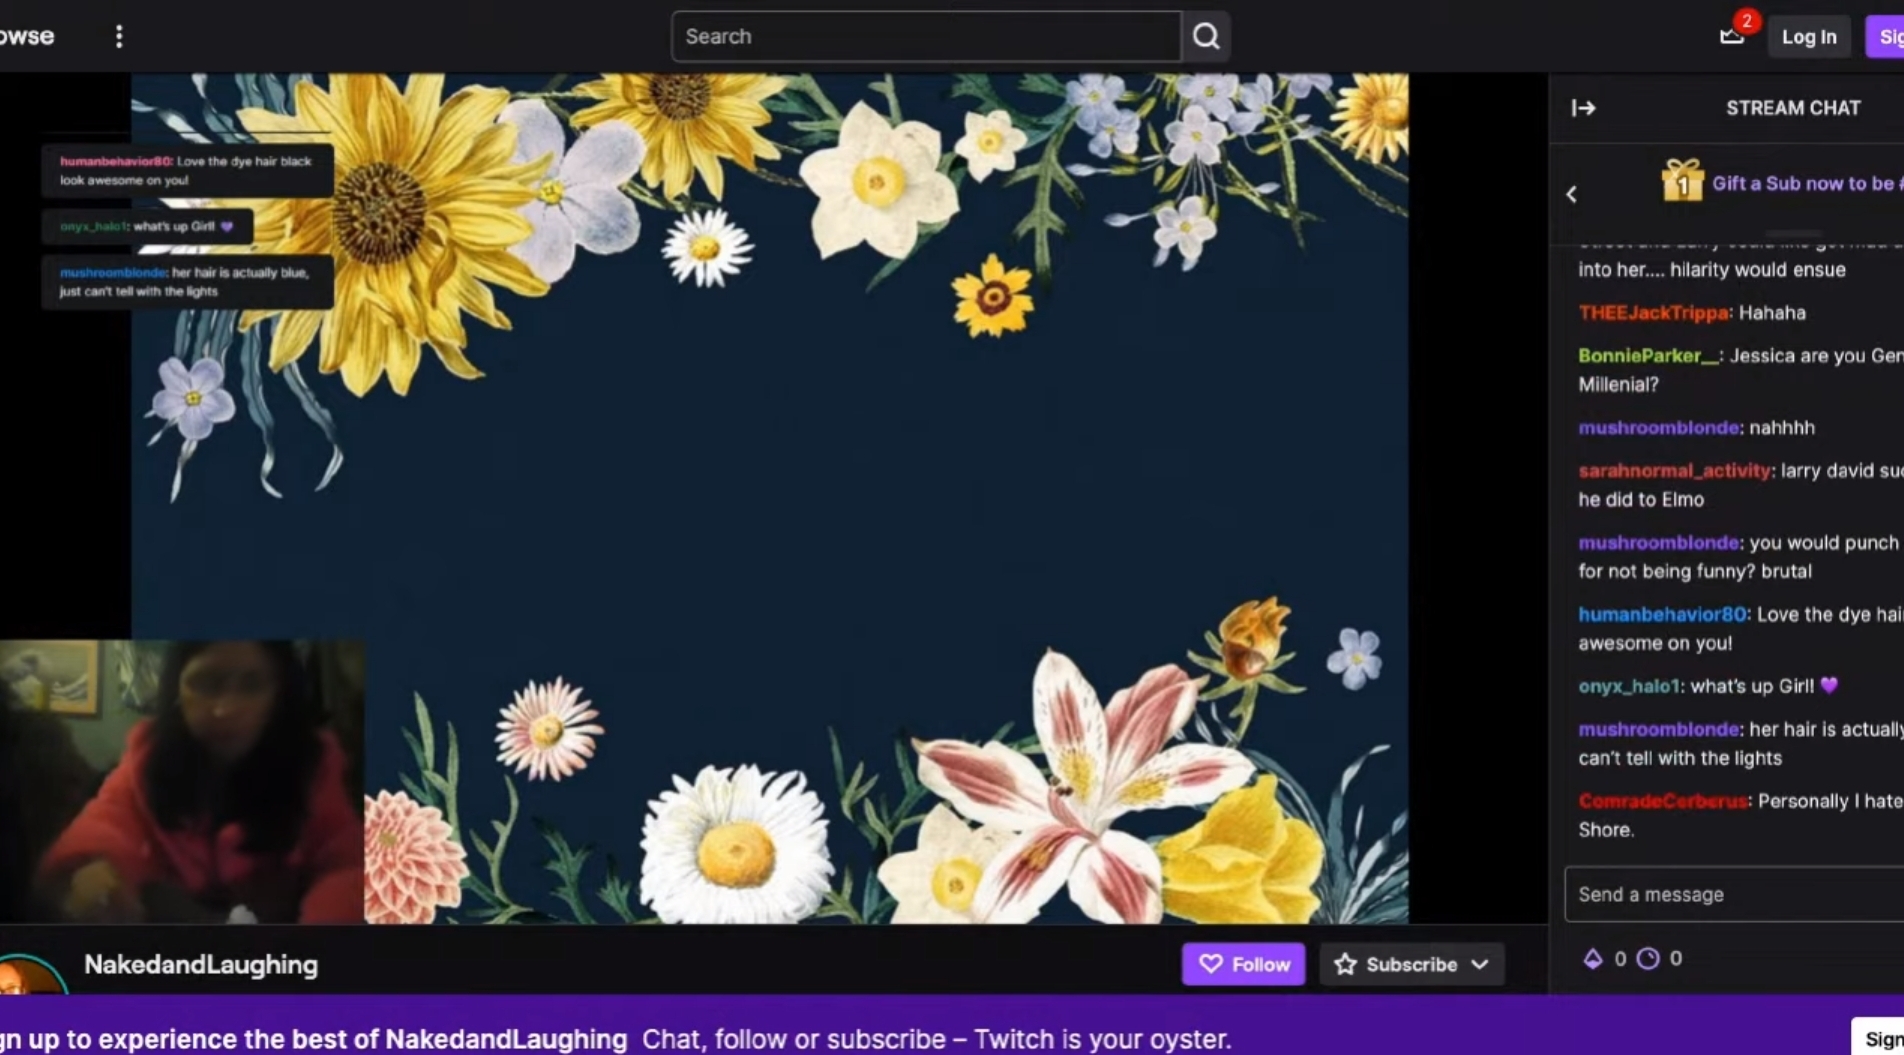This screenshot has height=1055, width=1904.
Task: Go back with chat banner left chevron
Action: coord(1571,194)
